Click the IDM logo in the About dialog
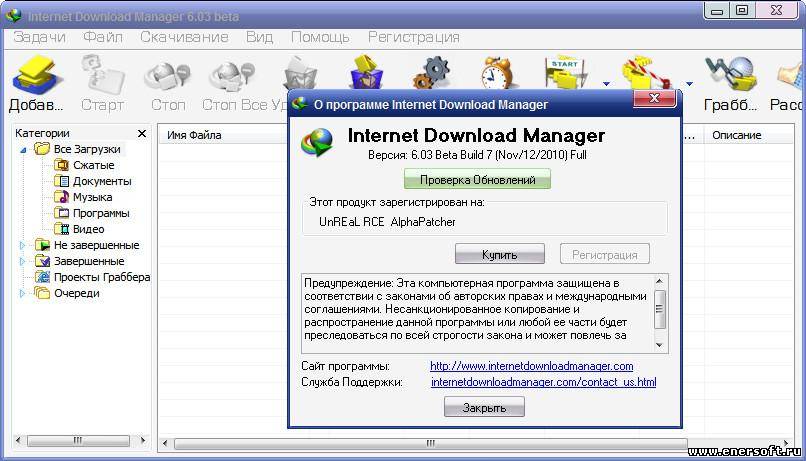The width and height of the screenshot is (806, 461). 317,142
